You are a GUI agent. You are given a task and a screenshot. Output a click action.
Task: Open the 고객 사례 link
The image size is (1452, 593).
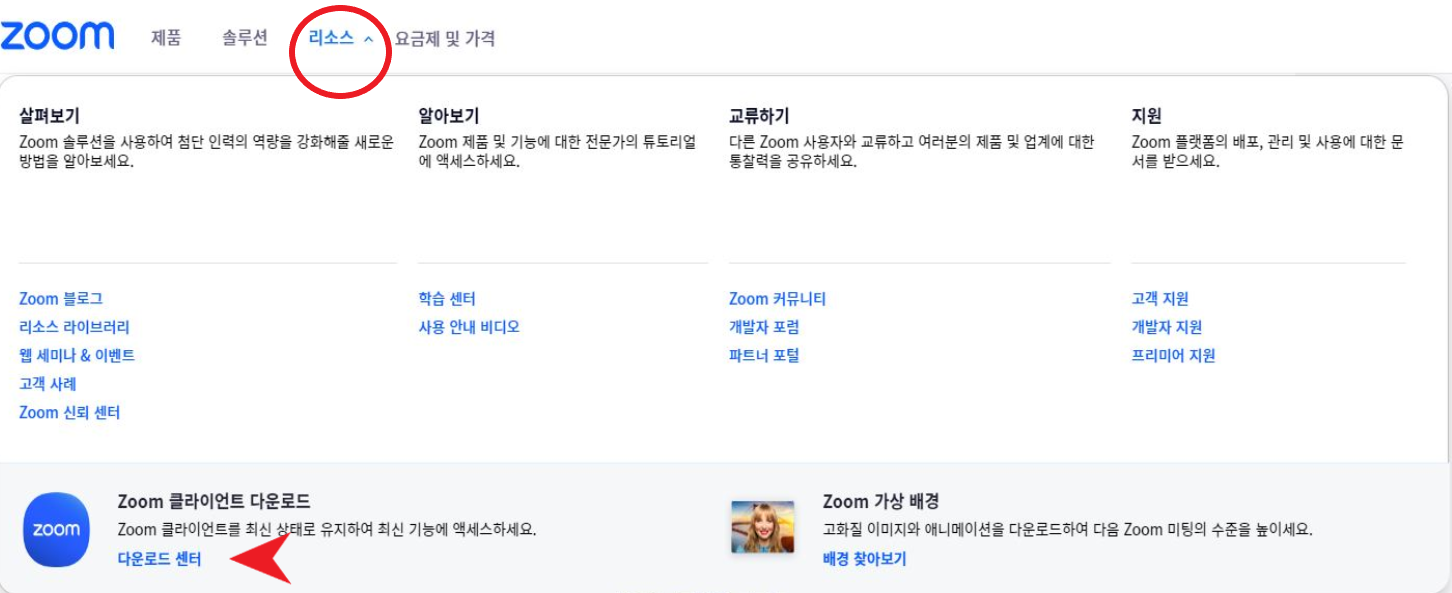[x=48, y=384]
